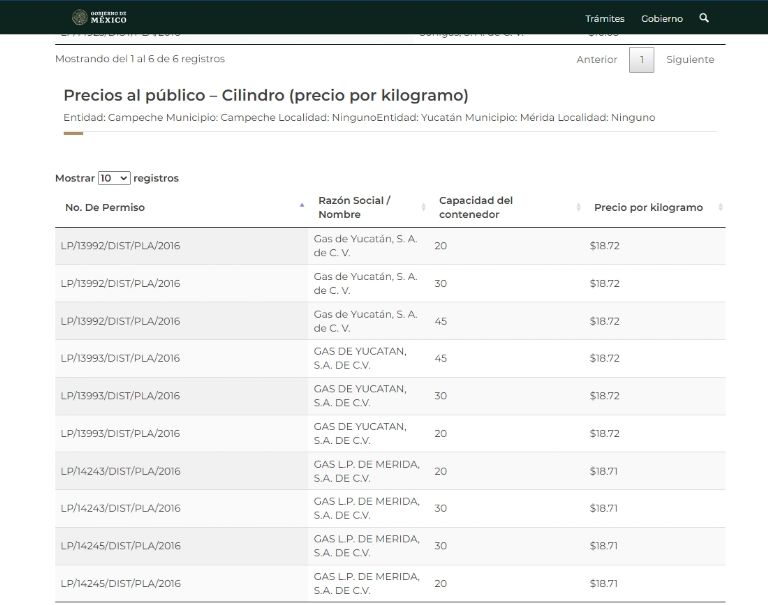Click price $18.71 in LP/14243 capacity 20 row
This screenshot has width=768, height=605.
603,471
